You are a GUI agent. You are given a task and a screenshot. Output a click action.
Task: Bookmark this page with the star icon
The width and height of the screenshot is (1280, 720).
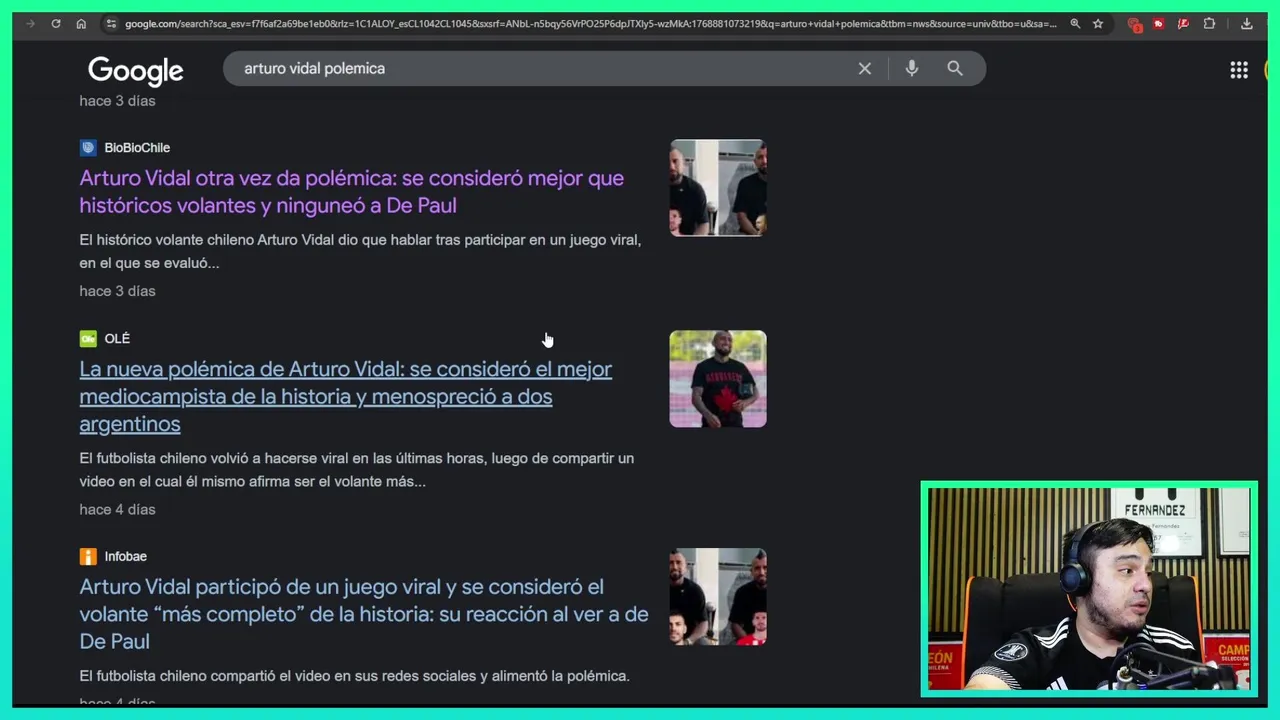pyautogui.click(x=1098, y=24)
